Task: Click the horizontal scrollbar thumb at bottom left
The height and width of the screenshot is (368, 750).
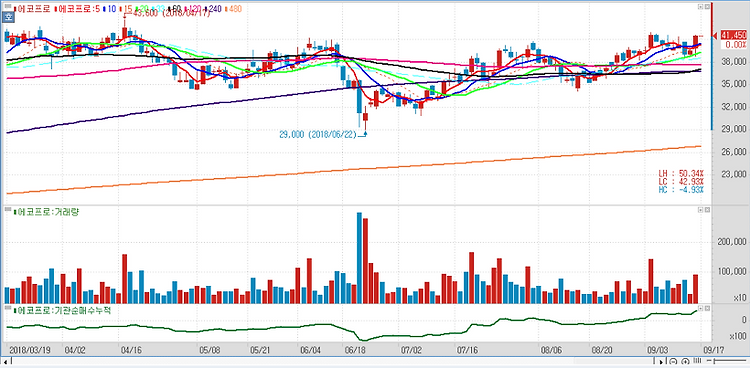Action: [11, 361]
